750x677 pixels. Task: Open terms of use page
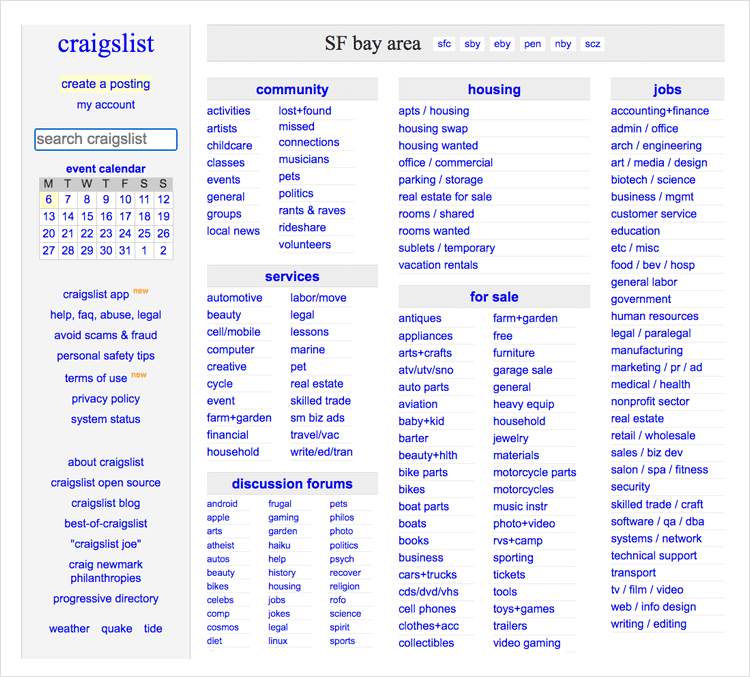96,378
